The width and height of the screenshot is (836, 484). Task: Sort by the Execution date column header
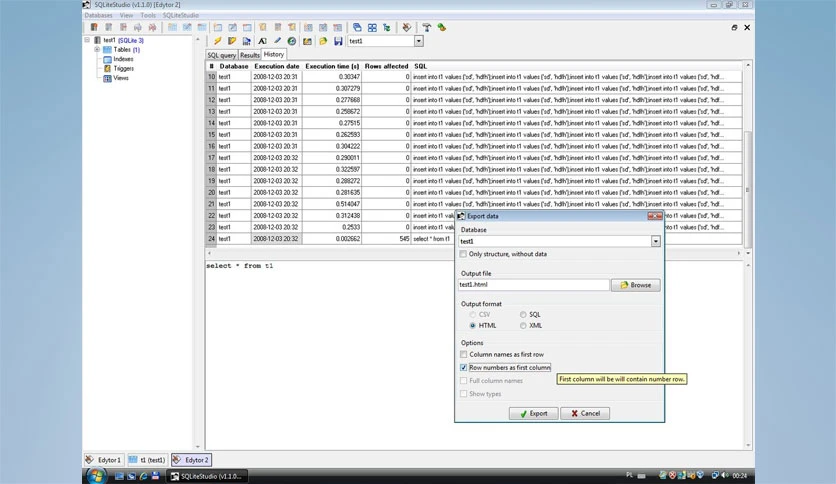coord(277,67)
